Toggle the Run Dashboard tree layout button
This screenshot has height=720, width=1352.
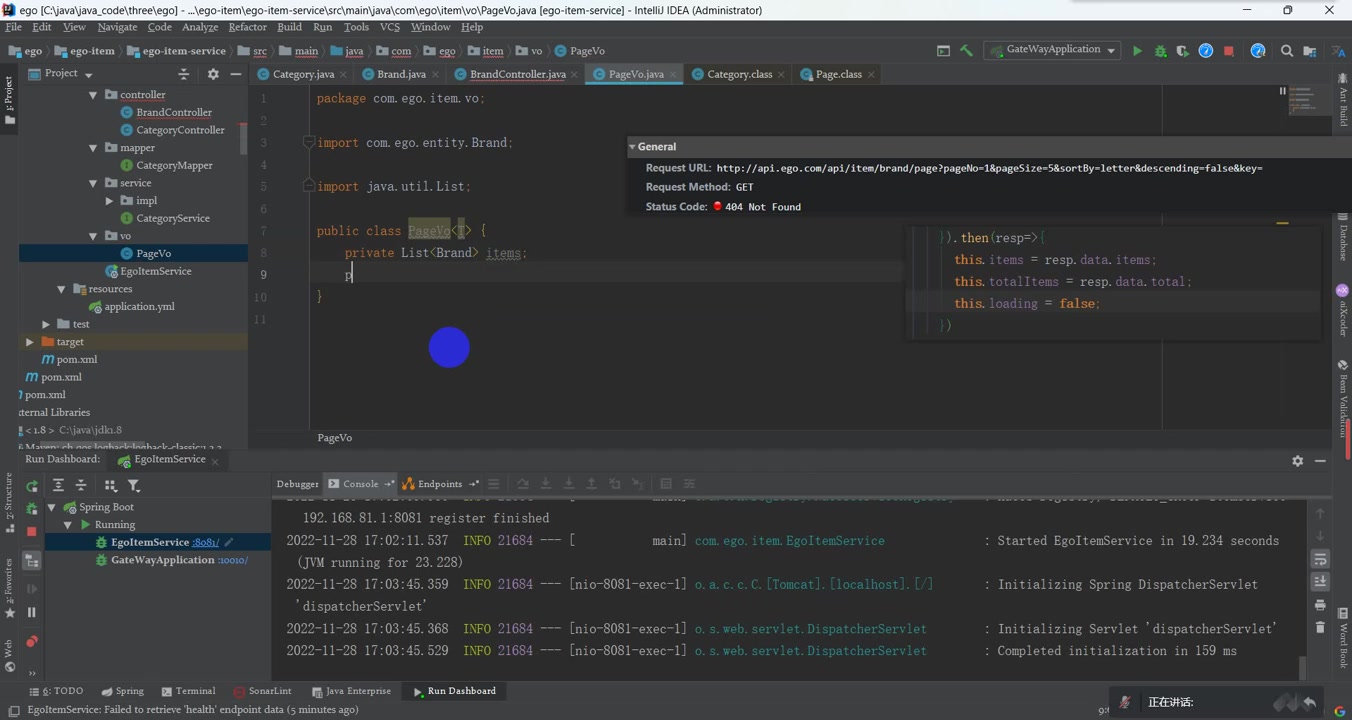coord(32,561)
